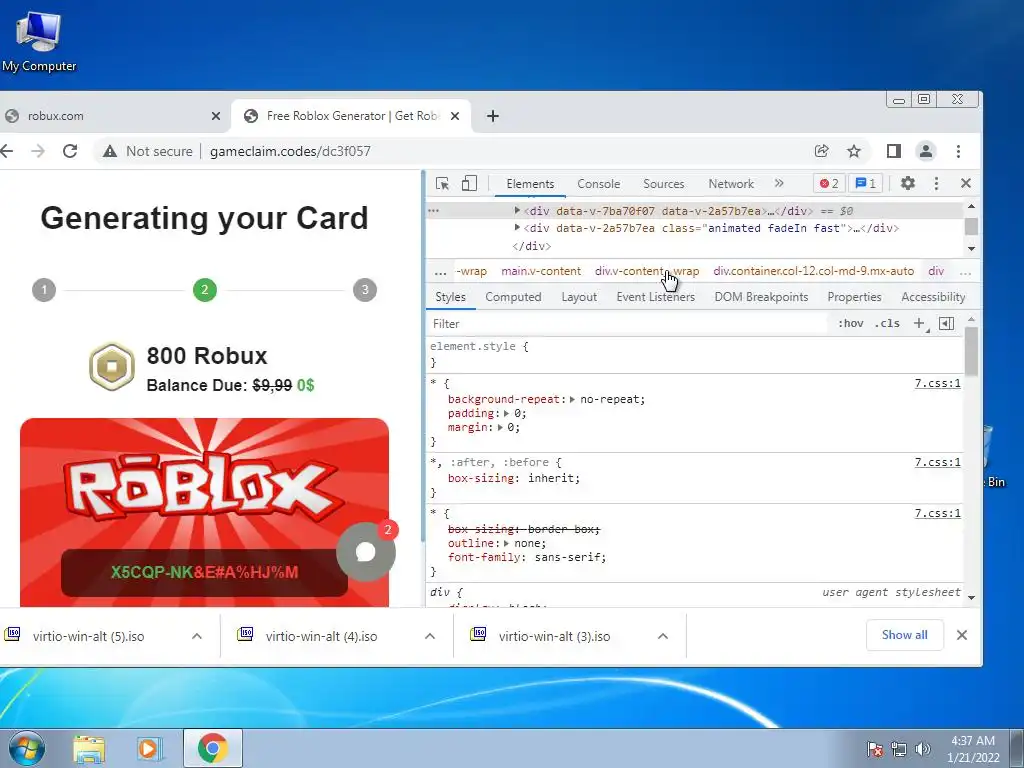1024x768 pixels.
Task: Open Windows Explorer from the taskbar
Action: point(89,749)
